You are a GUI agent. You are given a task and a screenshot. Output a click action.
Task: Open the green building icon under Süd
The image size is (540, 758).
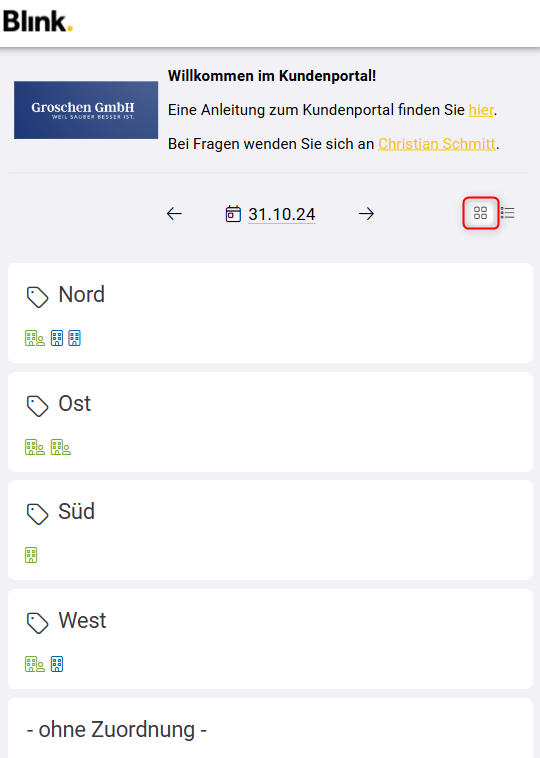point(31,555)
